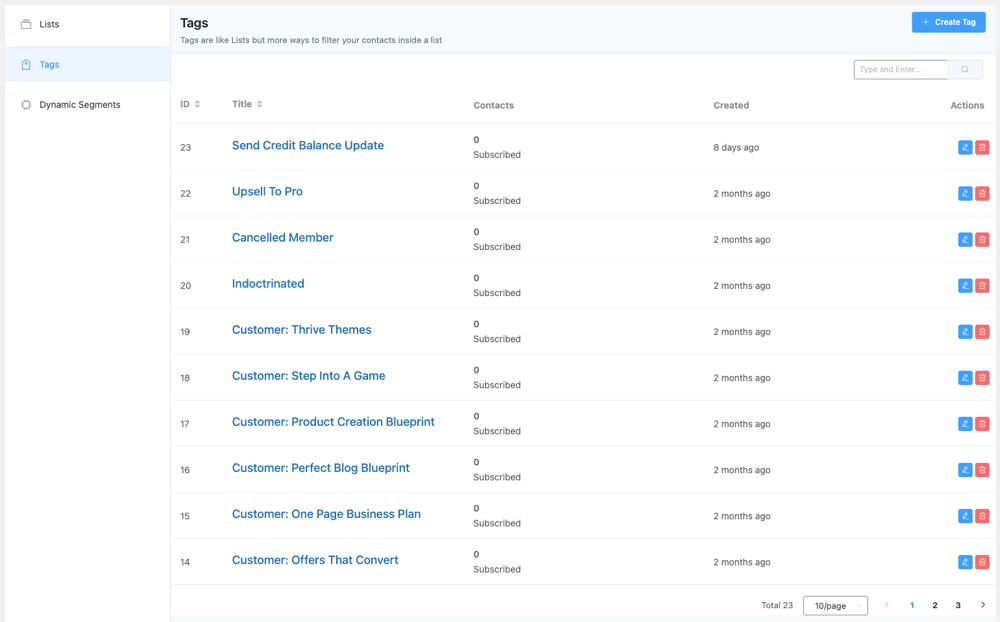Edit the Upsell To Pro tag
1000x622 pixels.
tap(965, 193)
